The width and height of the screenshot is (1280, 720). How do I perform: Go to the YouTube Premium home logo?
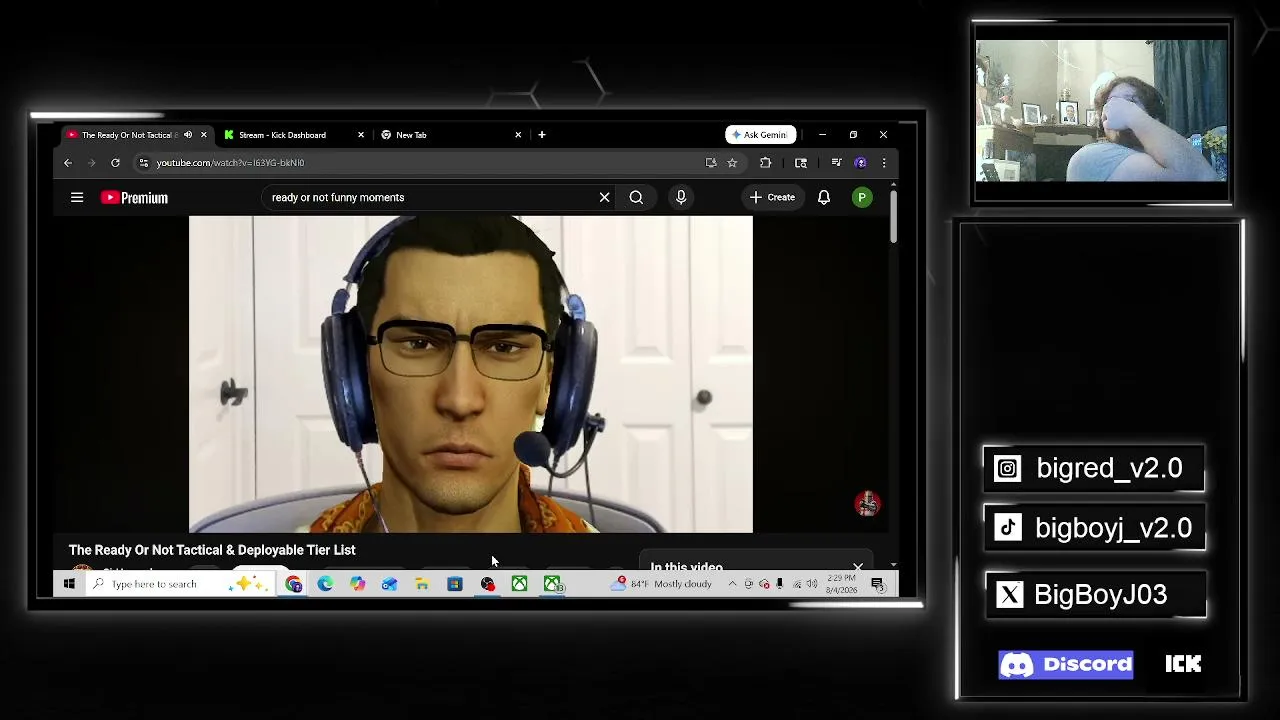click(x=134, y=198)
